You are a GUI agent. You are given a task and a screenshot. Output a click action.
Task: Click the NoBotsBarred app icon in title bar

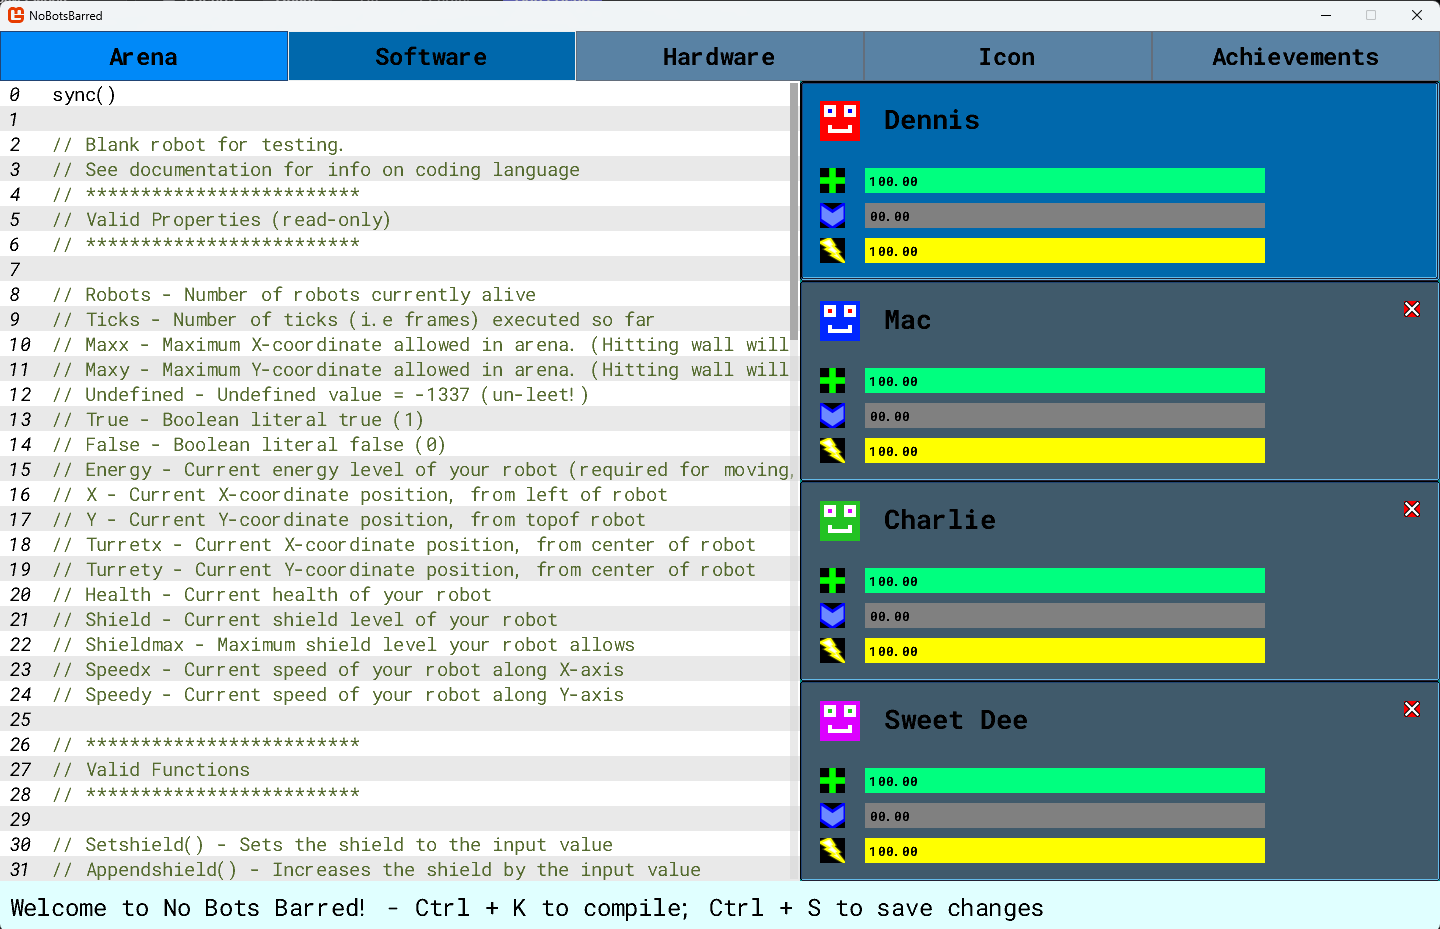tap(16, 15)
